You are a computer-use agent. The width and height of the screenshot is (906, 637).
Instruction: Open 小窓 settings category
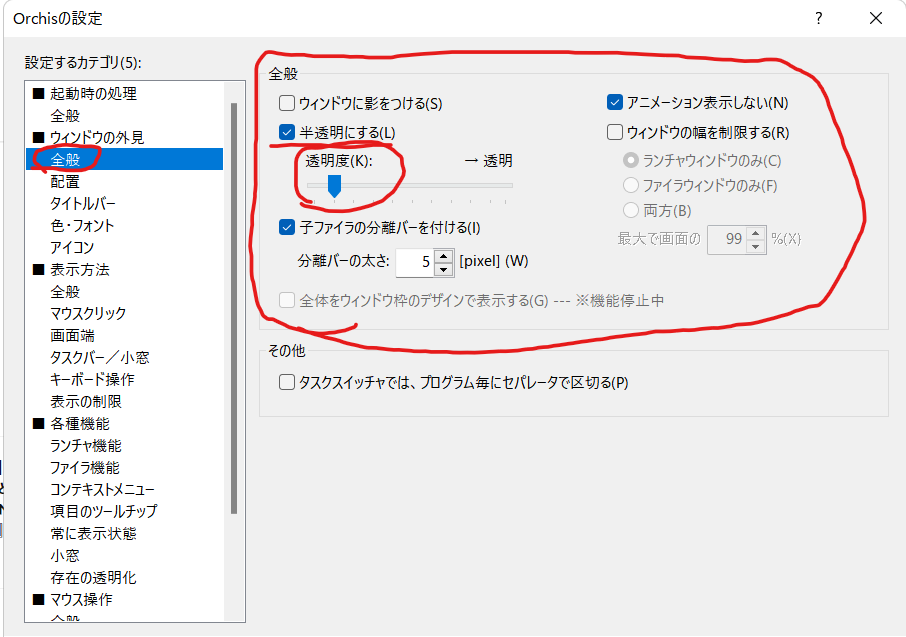(65, 555)
